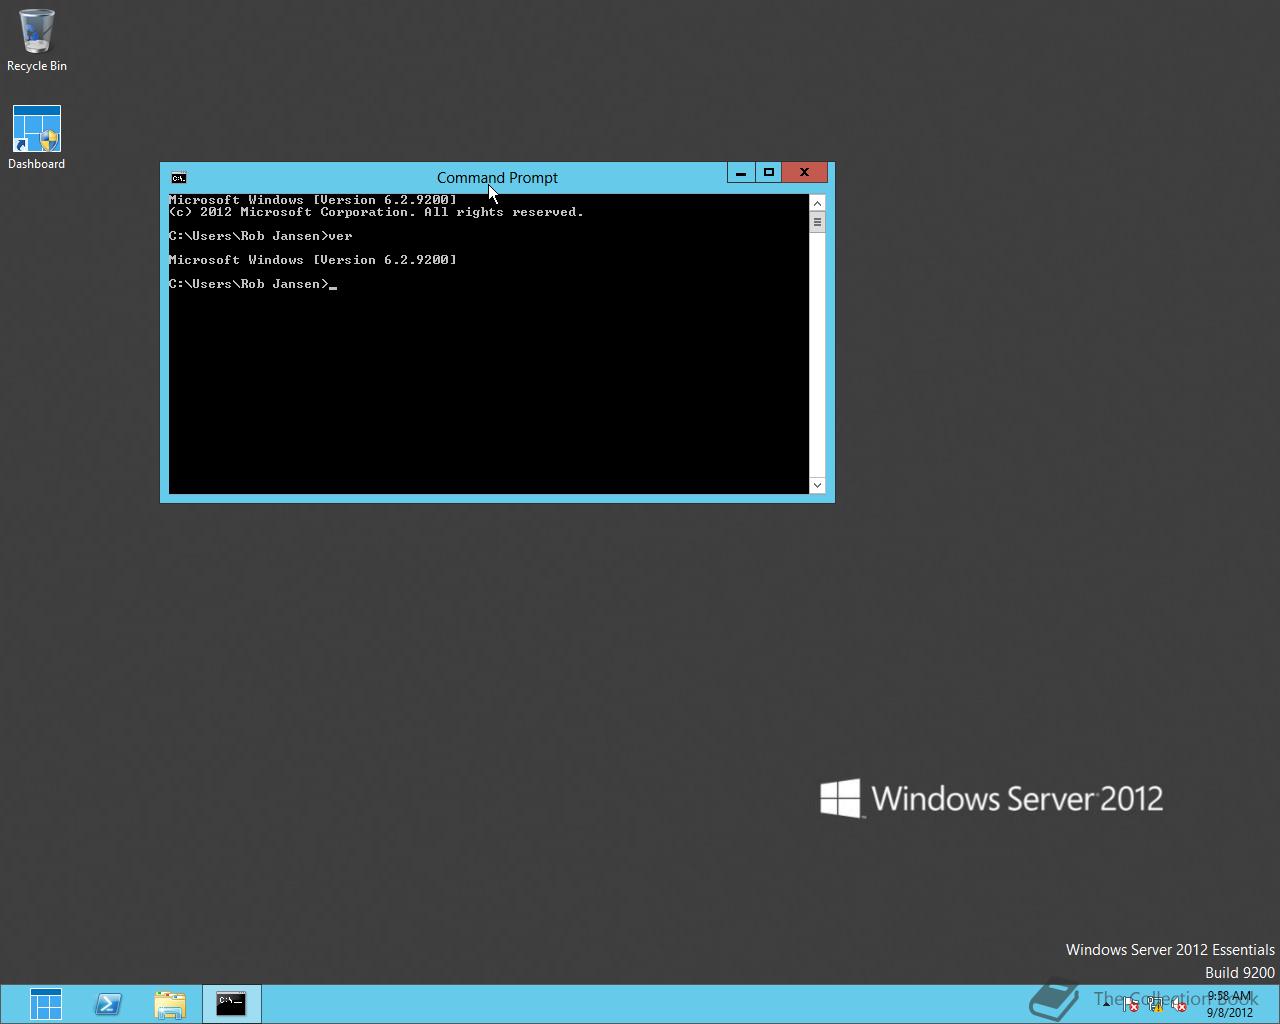The height and width of the screenshot is (1024, 1280).
Task: Open File Explorer from the taskbar
Action: pyautogui.click(x=170, y=1004)
